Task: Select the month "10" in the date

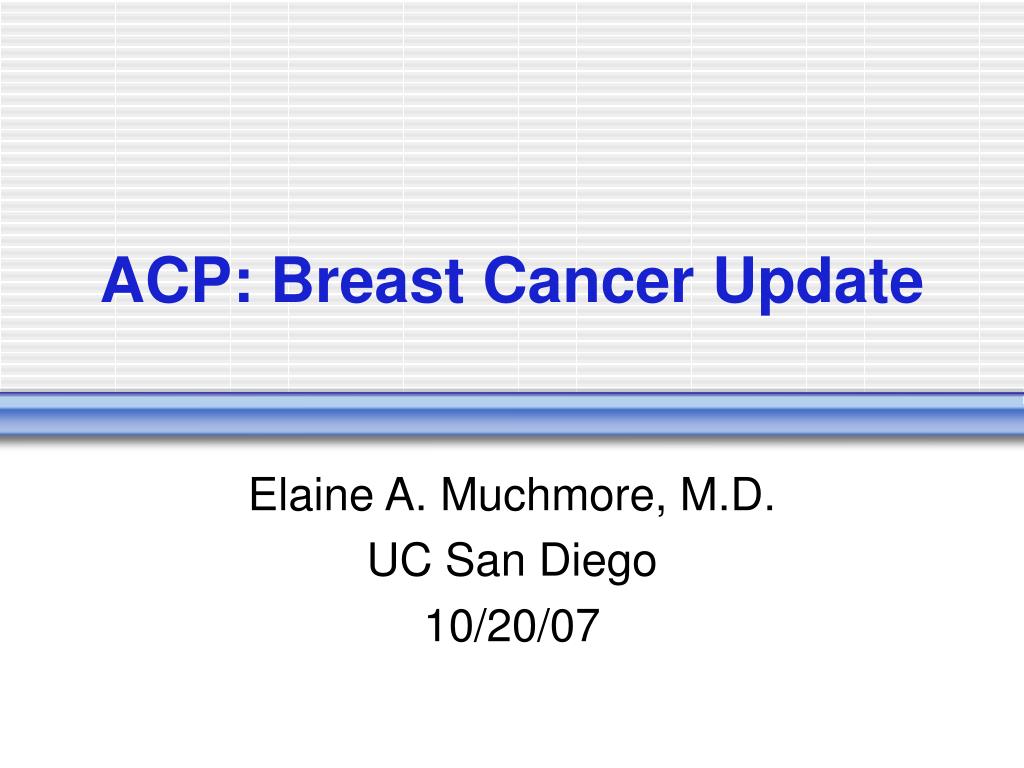Action: [x=449, y=626]
